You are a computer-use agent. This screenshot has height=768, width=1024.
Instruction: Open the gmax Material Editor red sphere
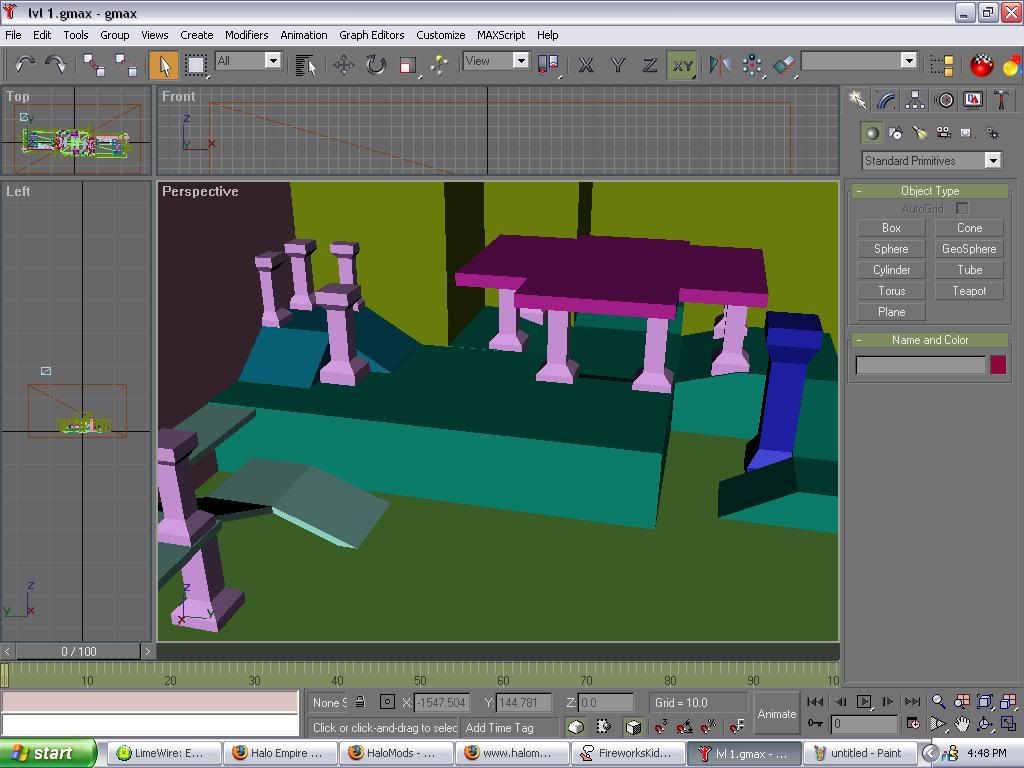coord(981,65)
